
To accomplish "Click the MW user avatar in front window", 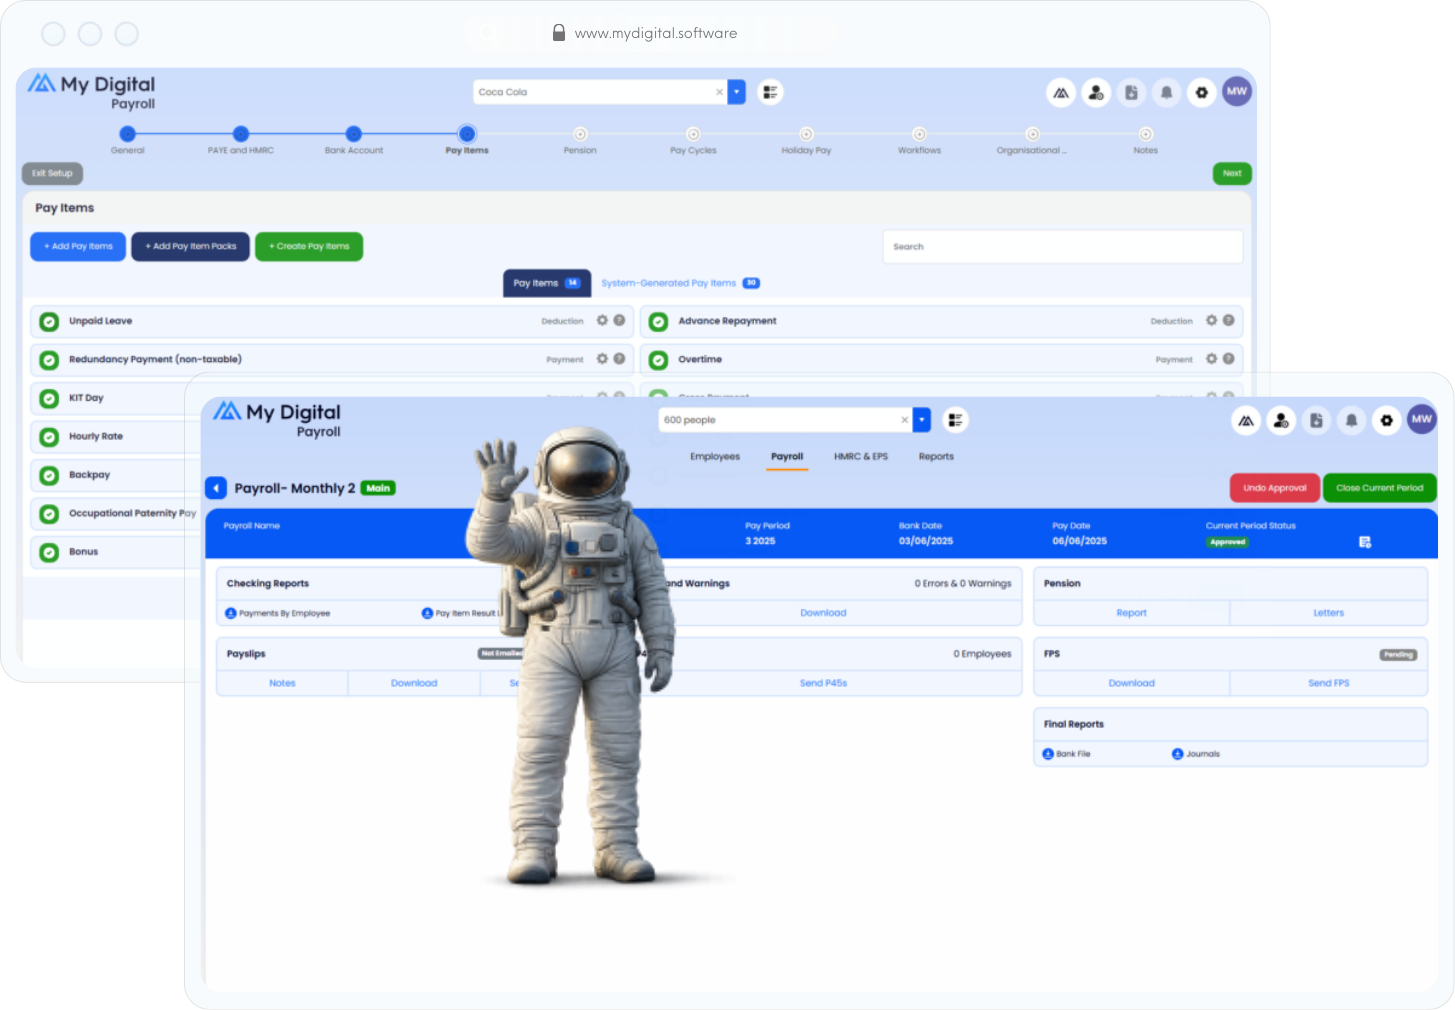I will (1421, 420).
